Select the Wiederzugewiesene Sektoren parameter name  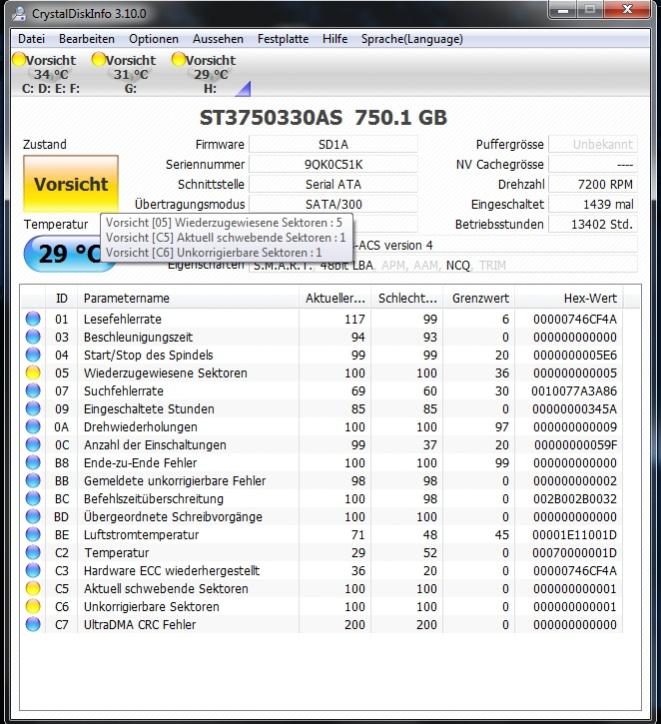tap(165, 373)
